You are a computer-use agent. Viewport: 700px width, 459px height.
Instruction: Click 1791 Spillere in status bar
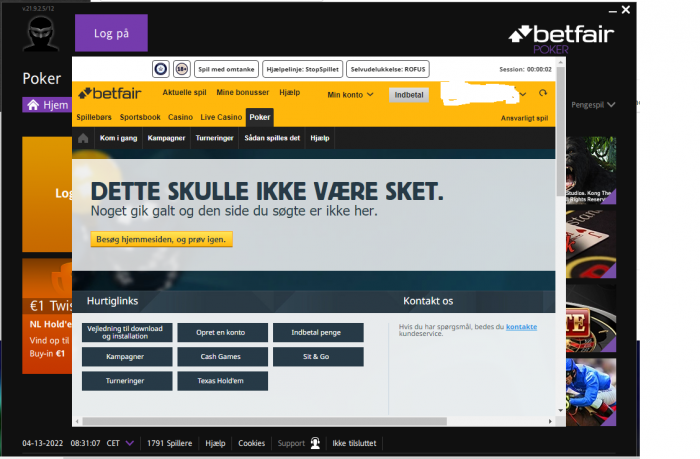tap(170, 443)
